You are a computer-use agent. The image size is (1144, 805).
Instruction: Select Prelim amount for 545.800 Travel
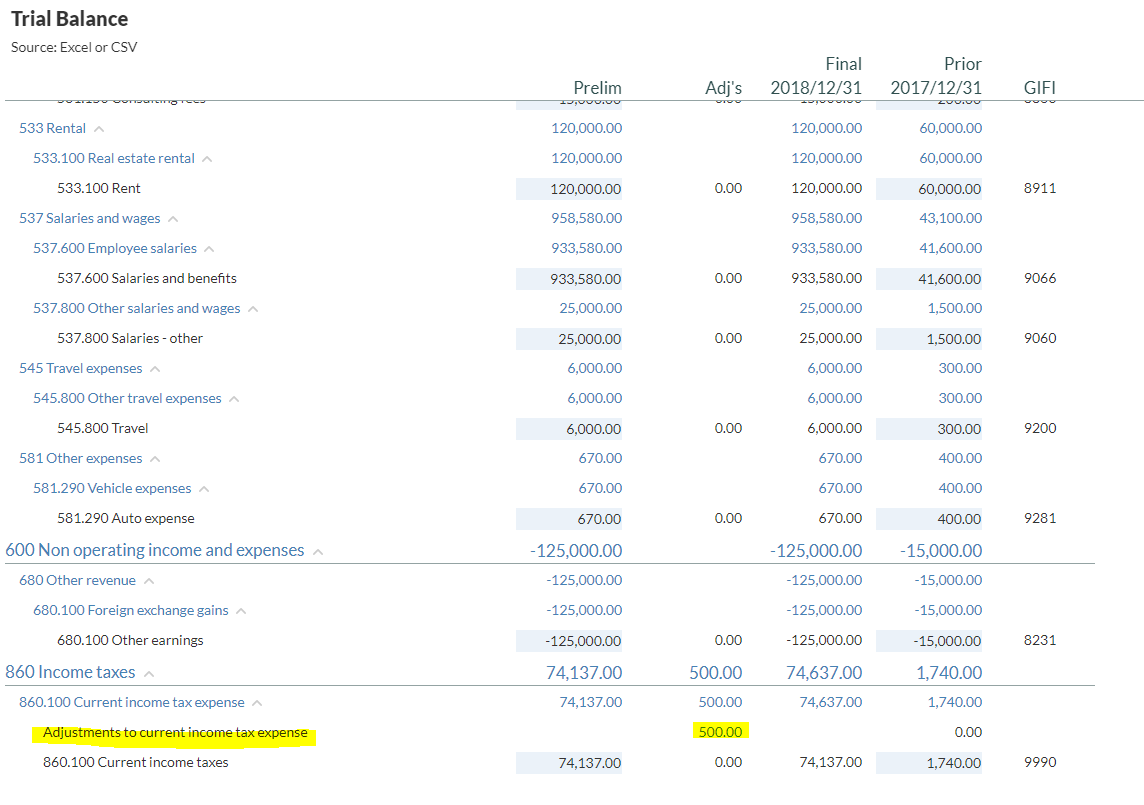[x=570, y=429]
